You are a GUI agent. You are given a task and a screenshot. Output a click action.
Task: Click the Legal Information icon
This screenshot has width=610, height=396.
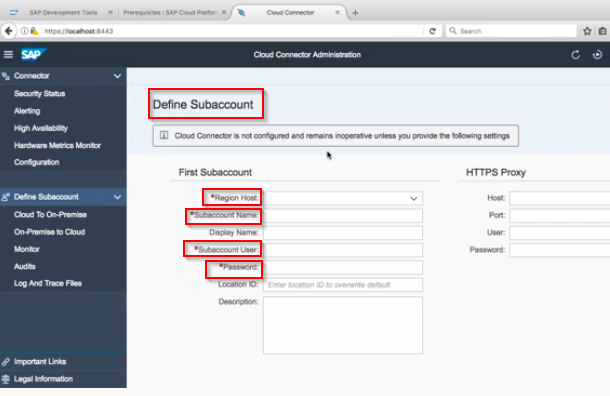coord(5,379)
